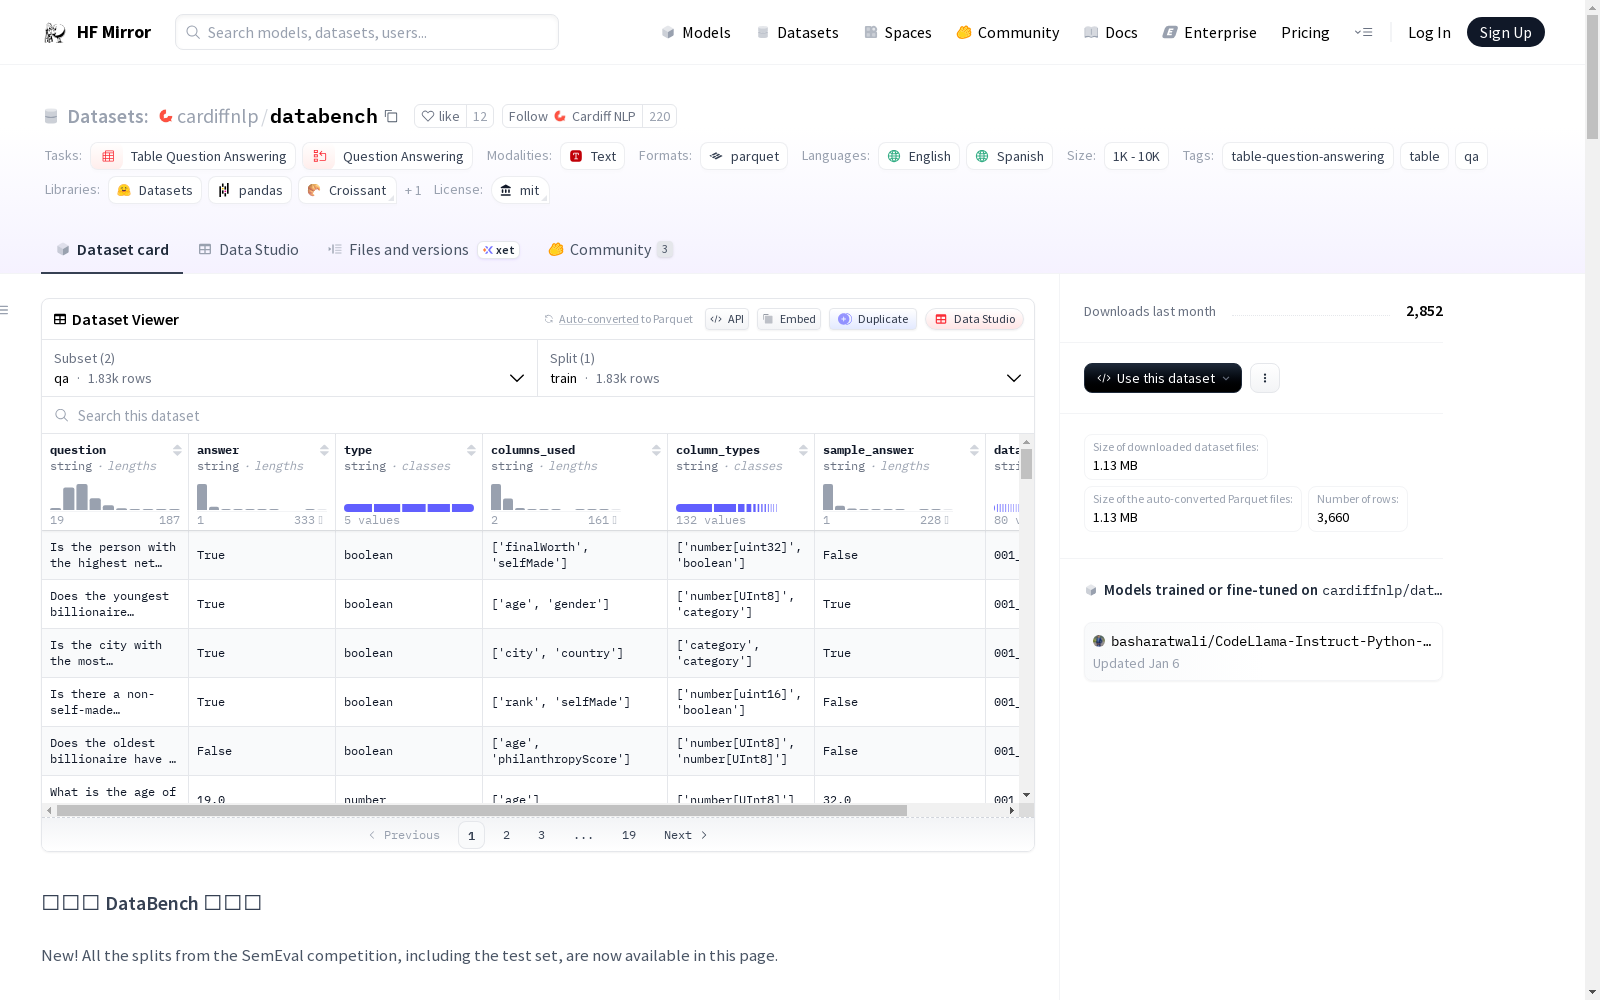Sort by the type column

(471, 450)
